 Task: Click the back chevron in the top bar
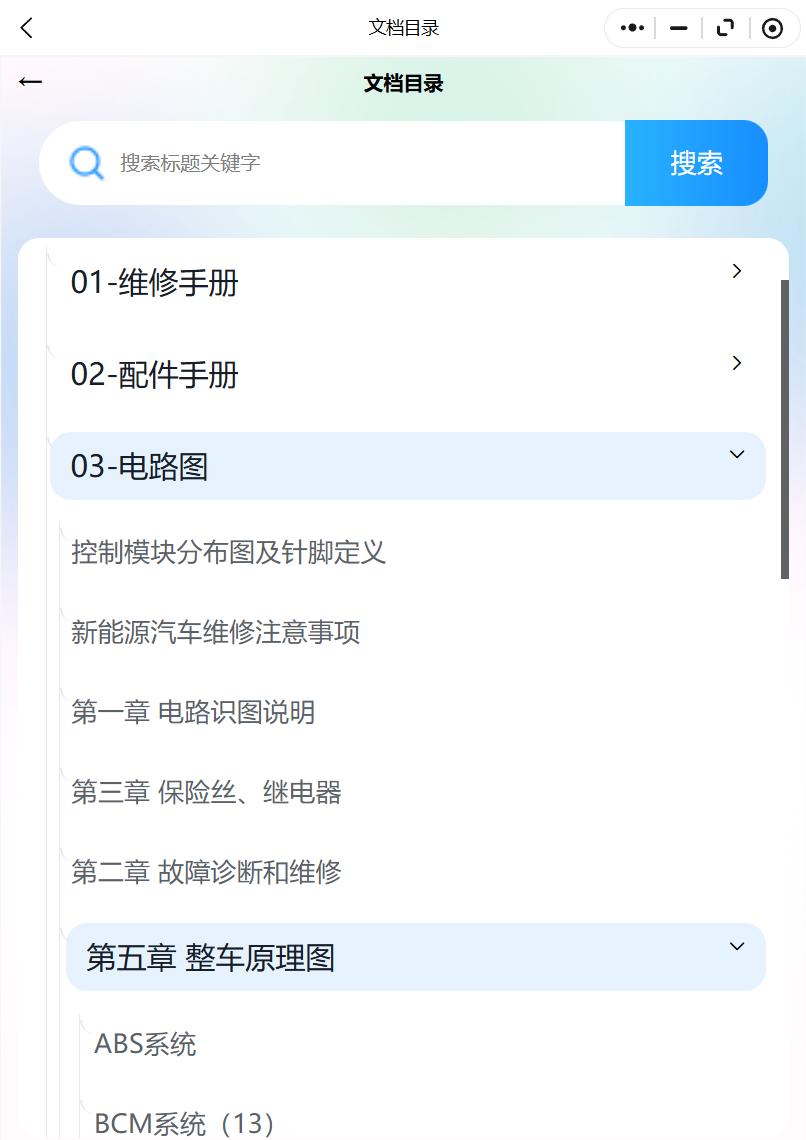point(27,28)
